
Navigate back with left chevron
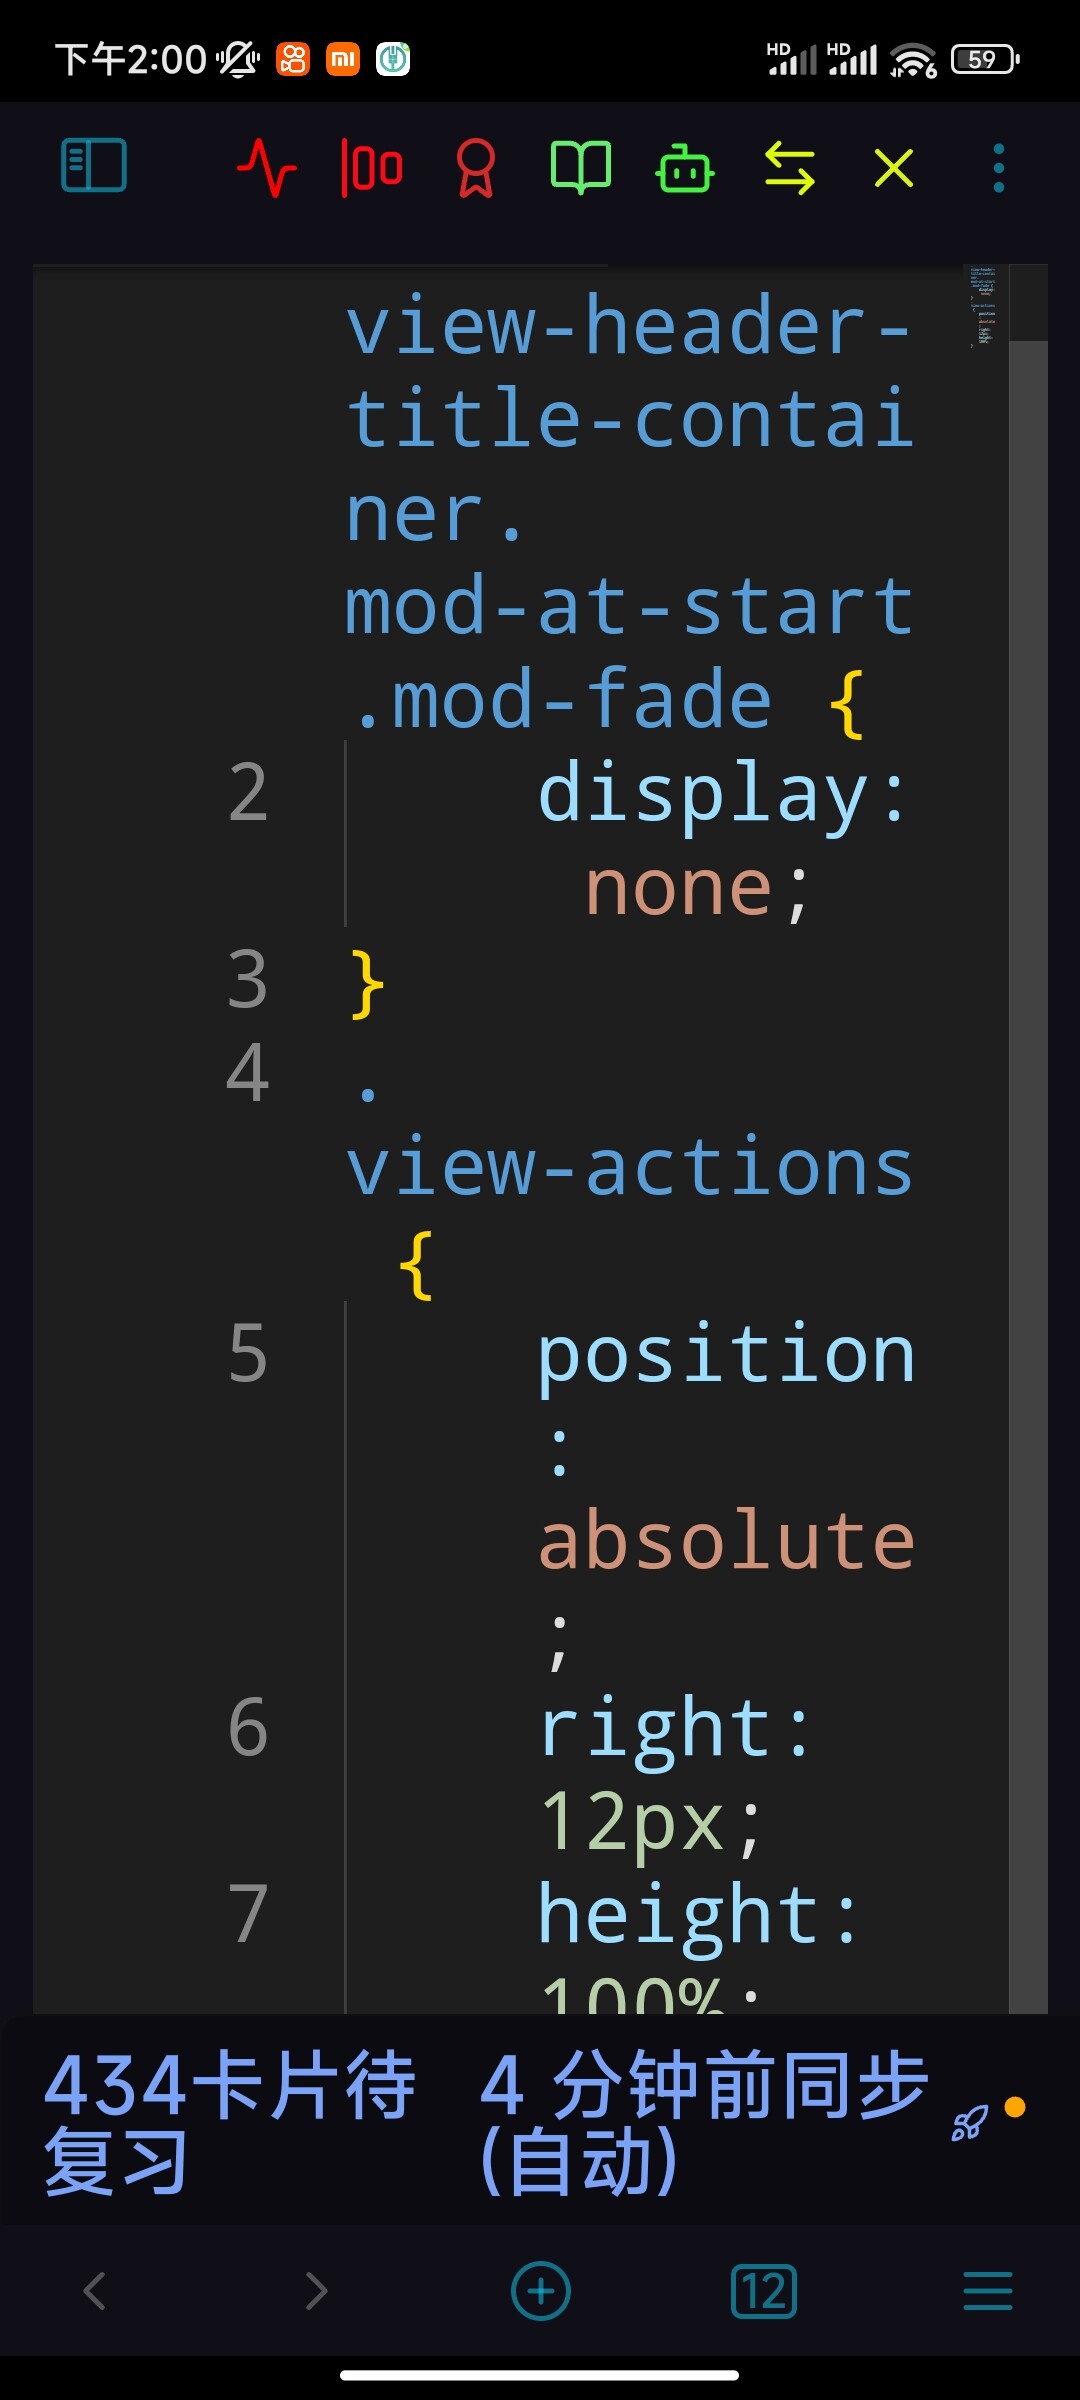click(x=95, y=2290)
